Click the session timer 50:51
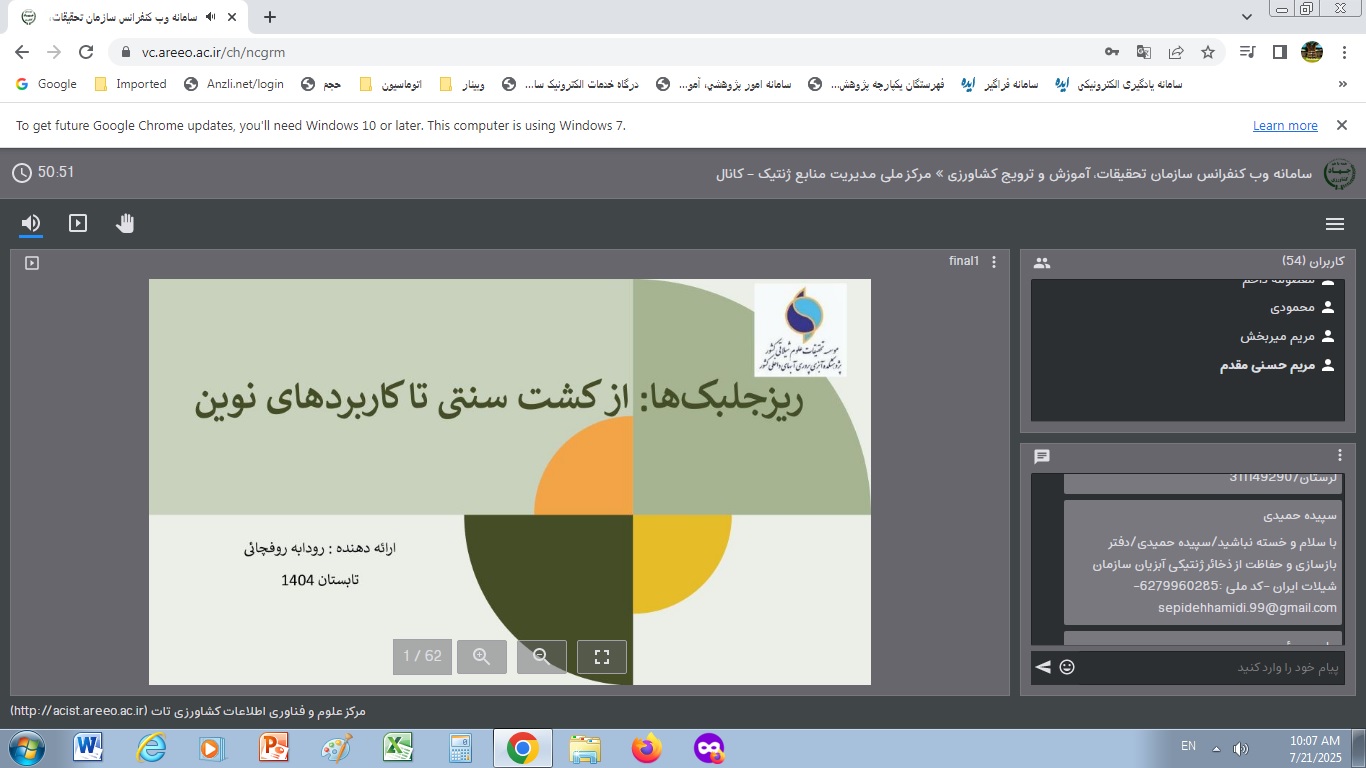1366x768 pixels. click(44, 172)
